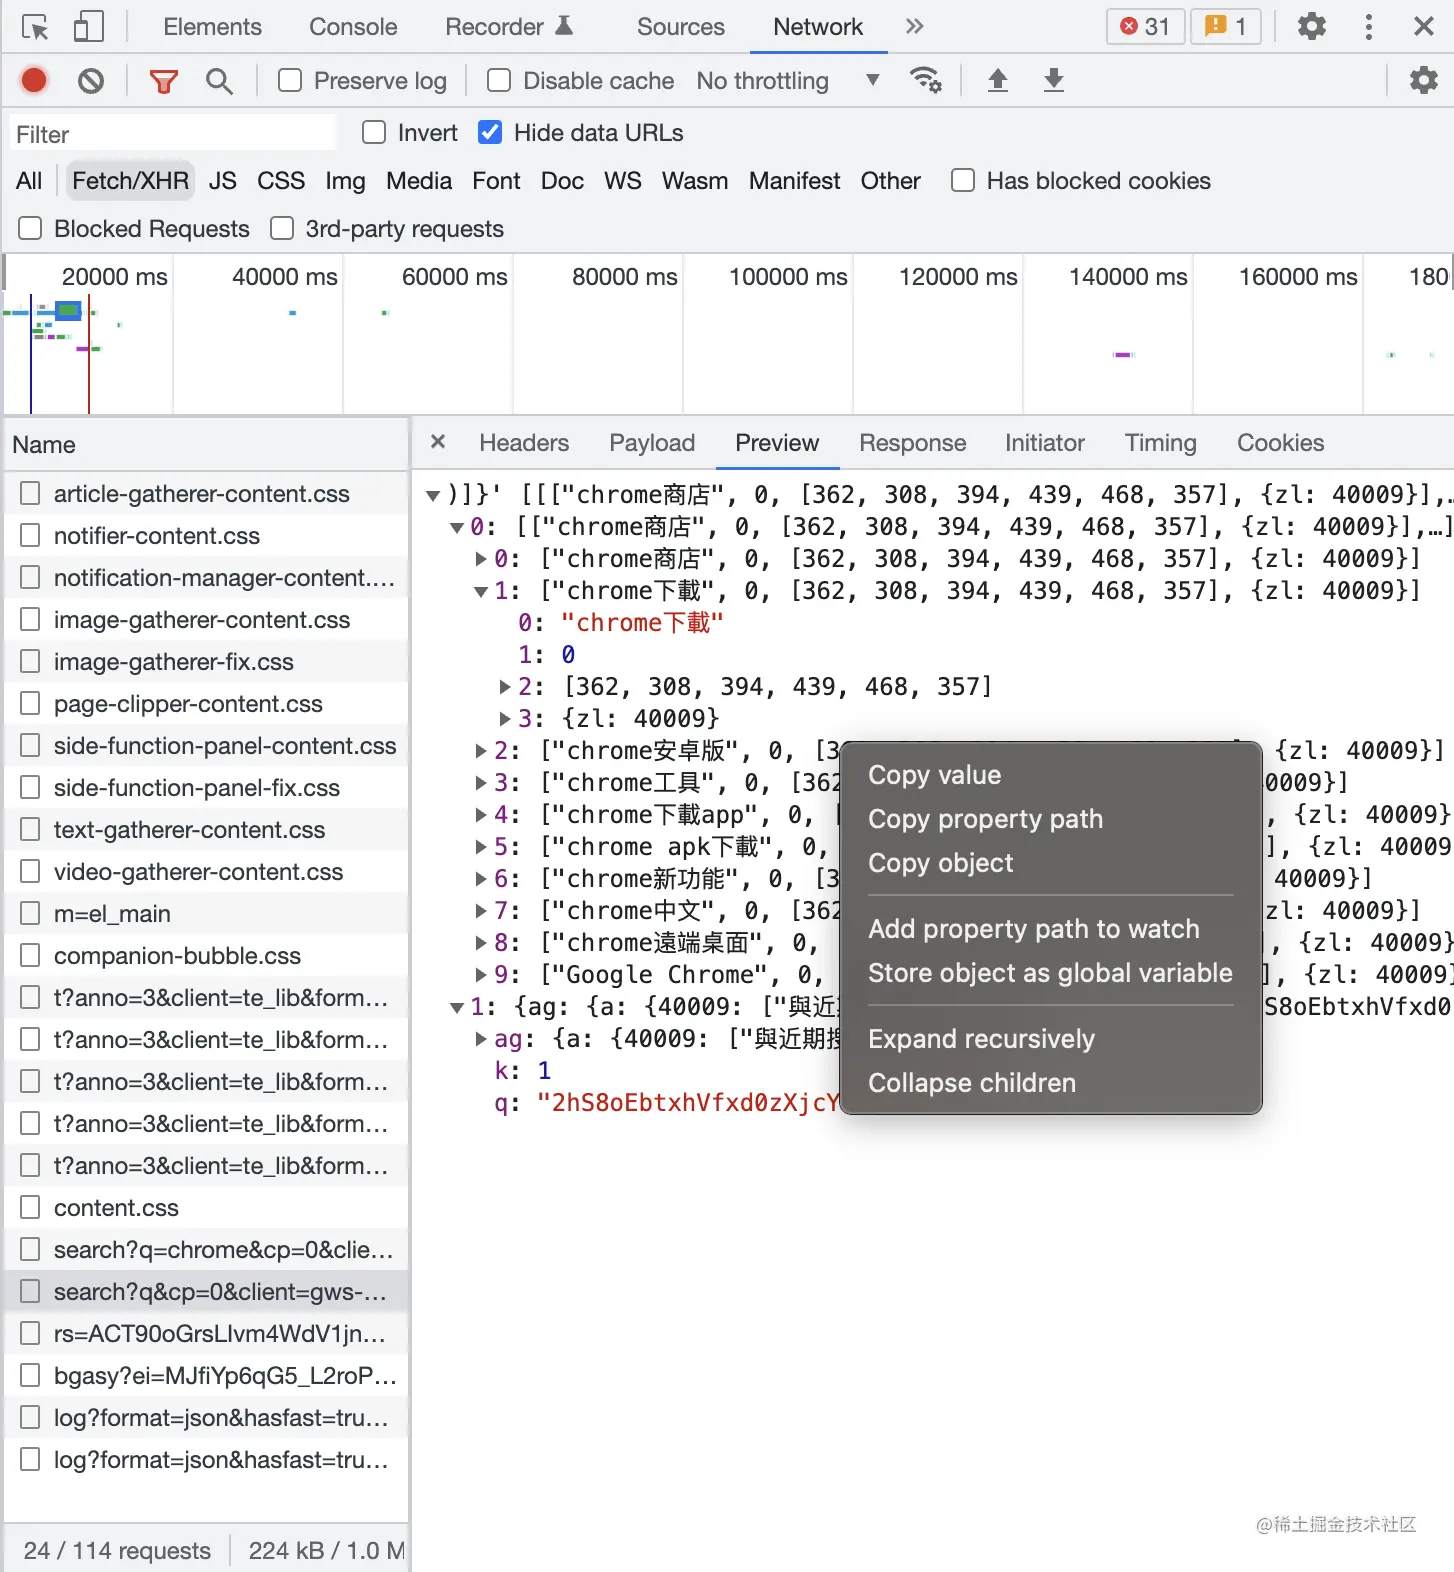Collapse the root )]}' JSON node
This screenshot has height=1572, width=1454.
point(433,495)
